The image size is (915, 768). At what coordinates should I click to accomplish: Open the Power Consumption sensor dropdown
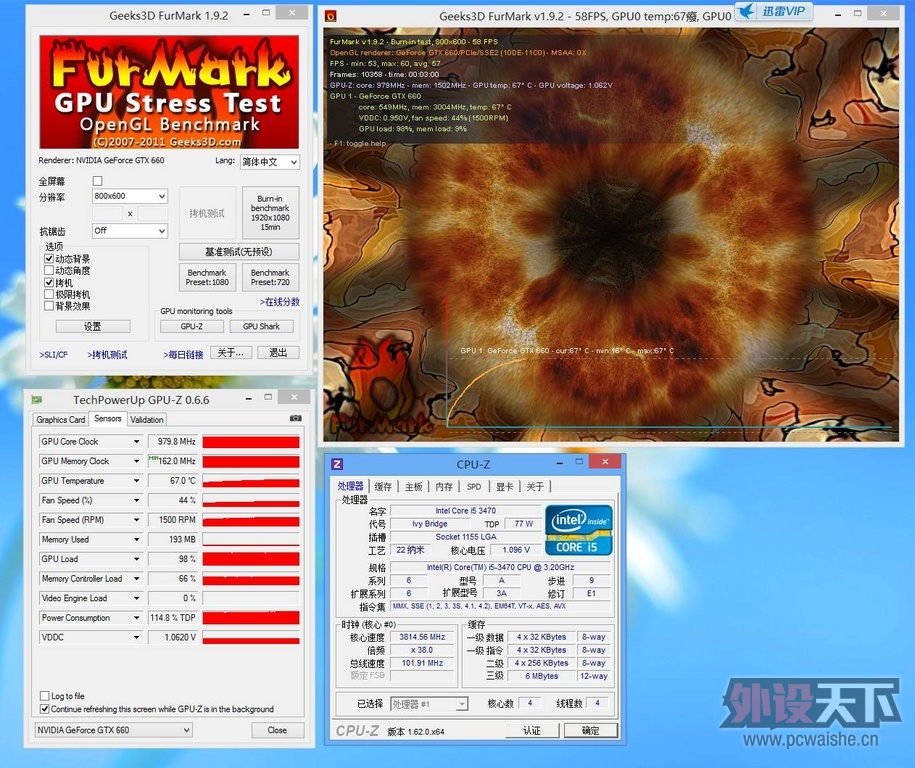point(136,617)
